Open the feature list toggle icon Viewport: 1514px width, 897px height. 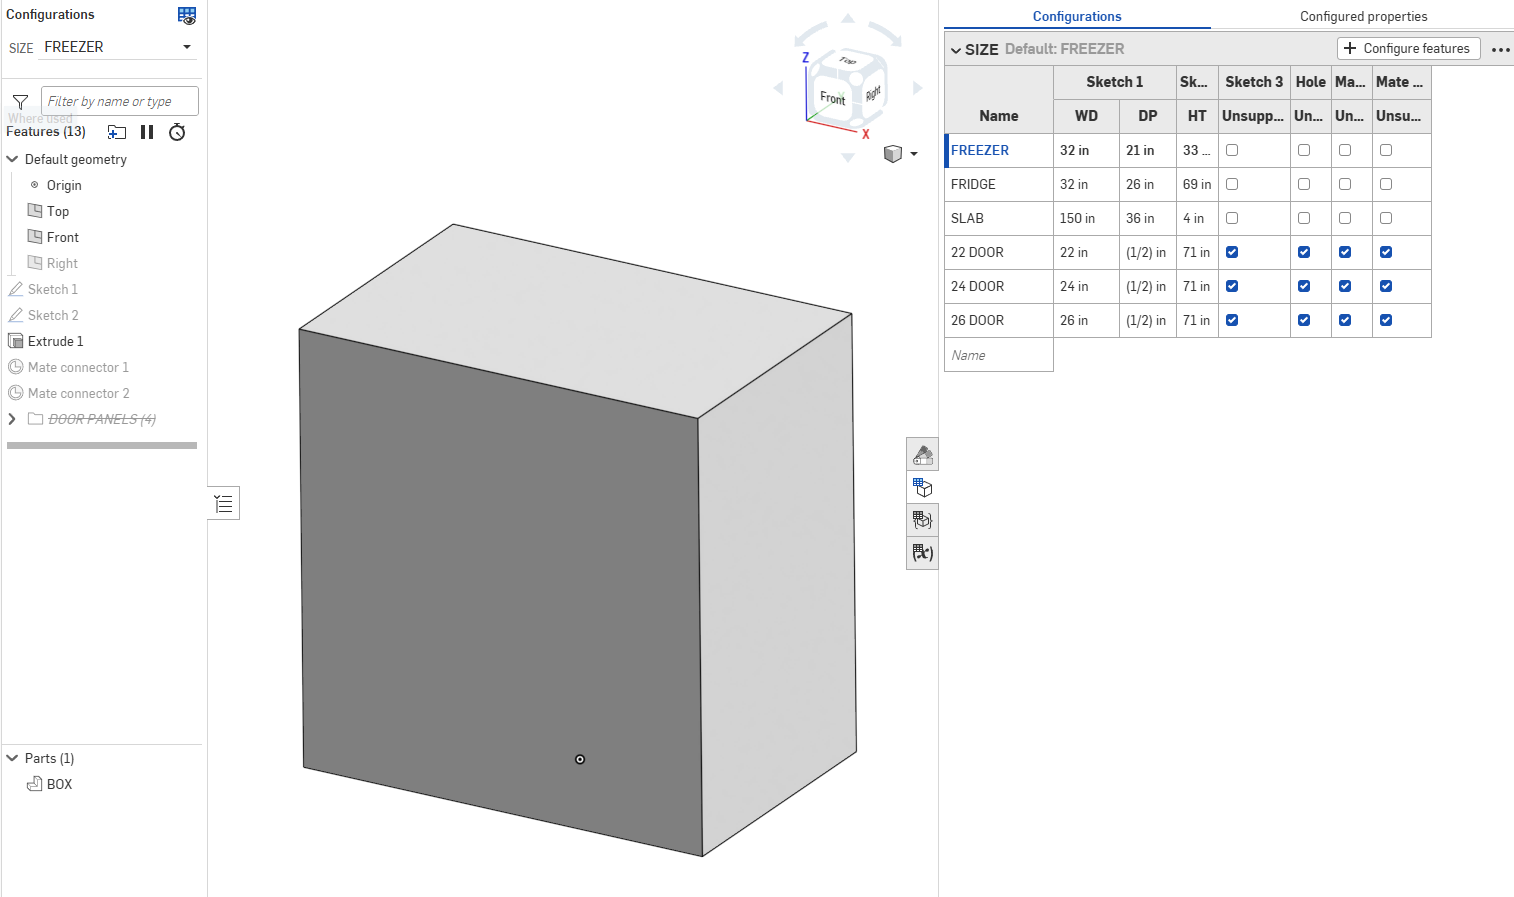224,503
